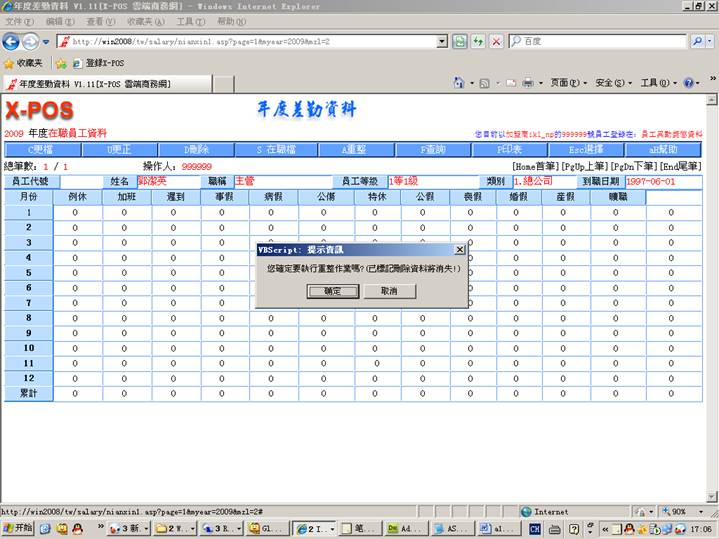Open the address bar dropdown arrow
Viewport: 719px width, 539px height.
pos(442,41)
